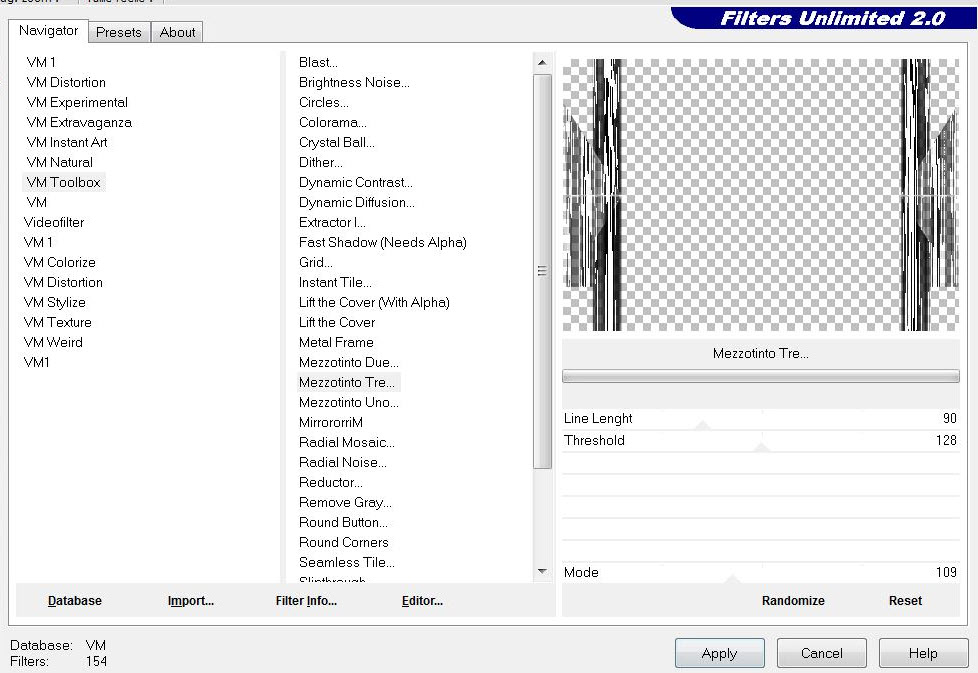This screenshot has height=673, width=978.
Task: Select the Radial Noise... filter
Action: pyautogui.click(x=342, y=462)
